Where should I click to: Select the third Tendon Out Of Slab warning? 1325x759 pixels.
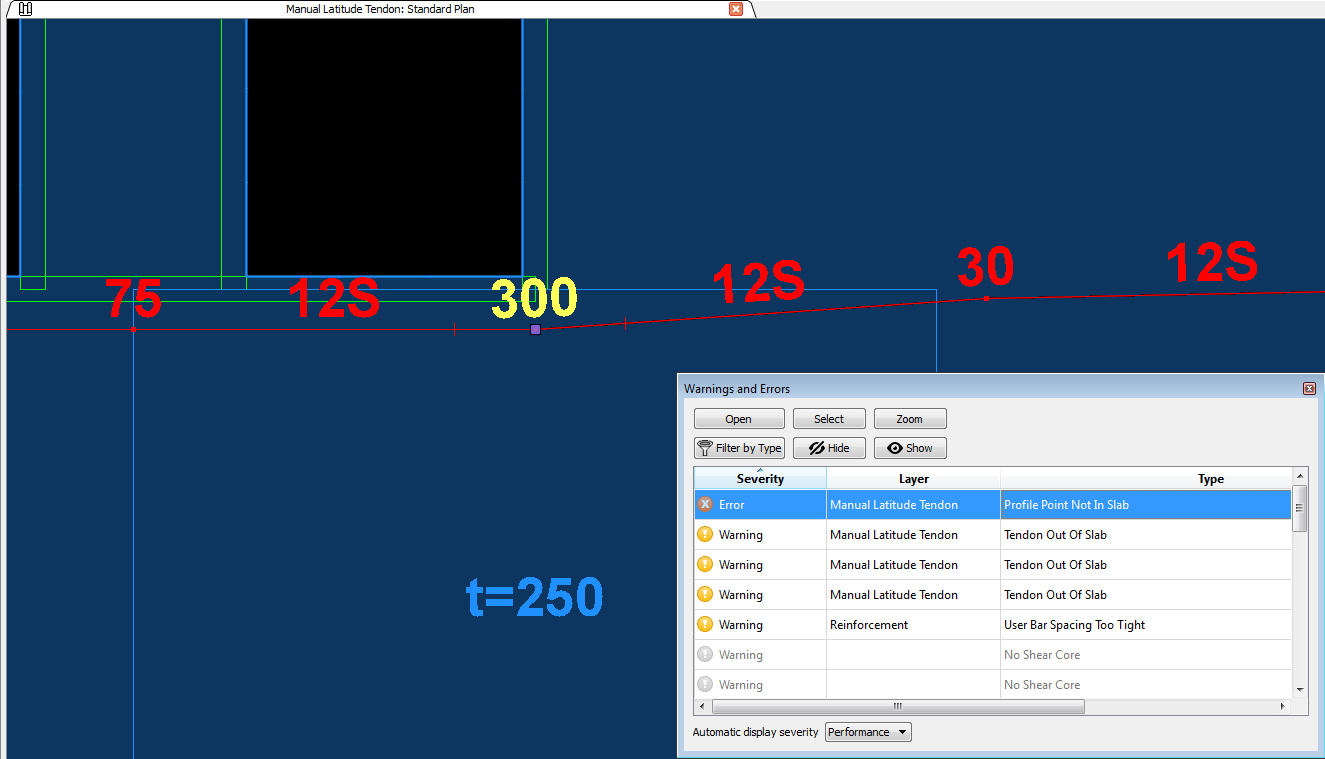pyautogui.click(x=993, y=595)
